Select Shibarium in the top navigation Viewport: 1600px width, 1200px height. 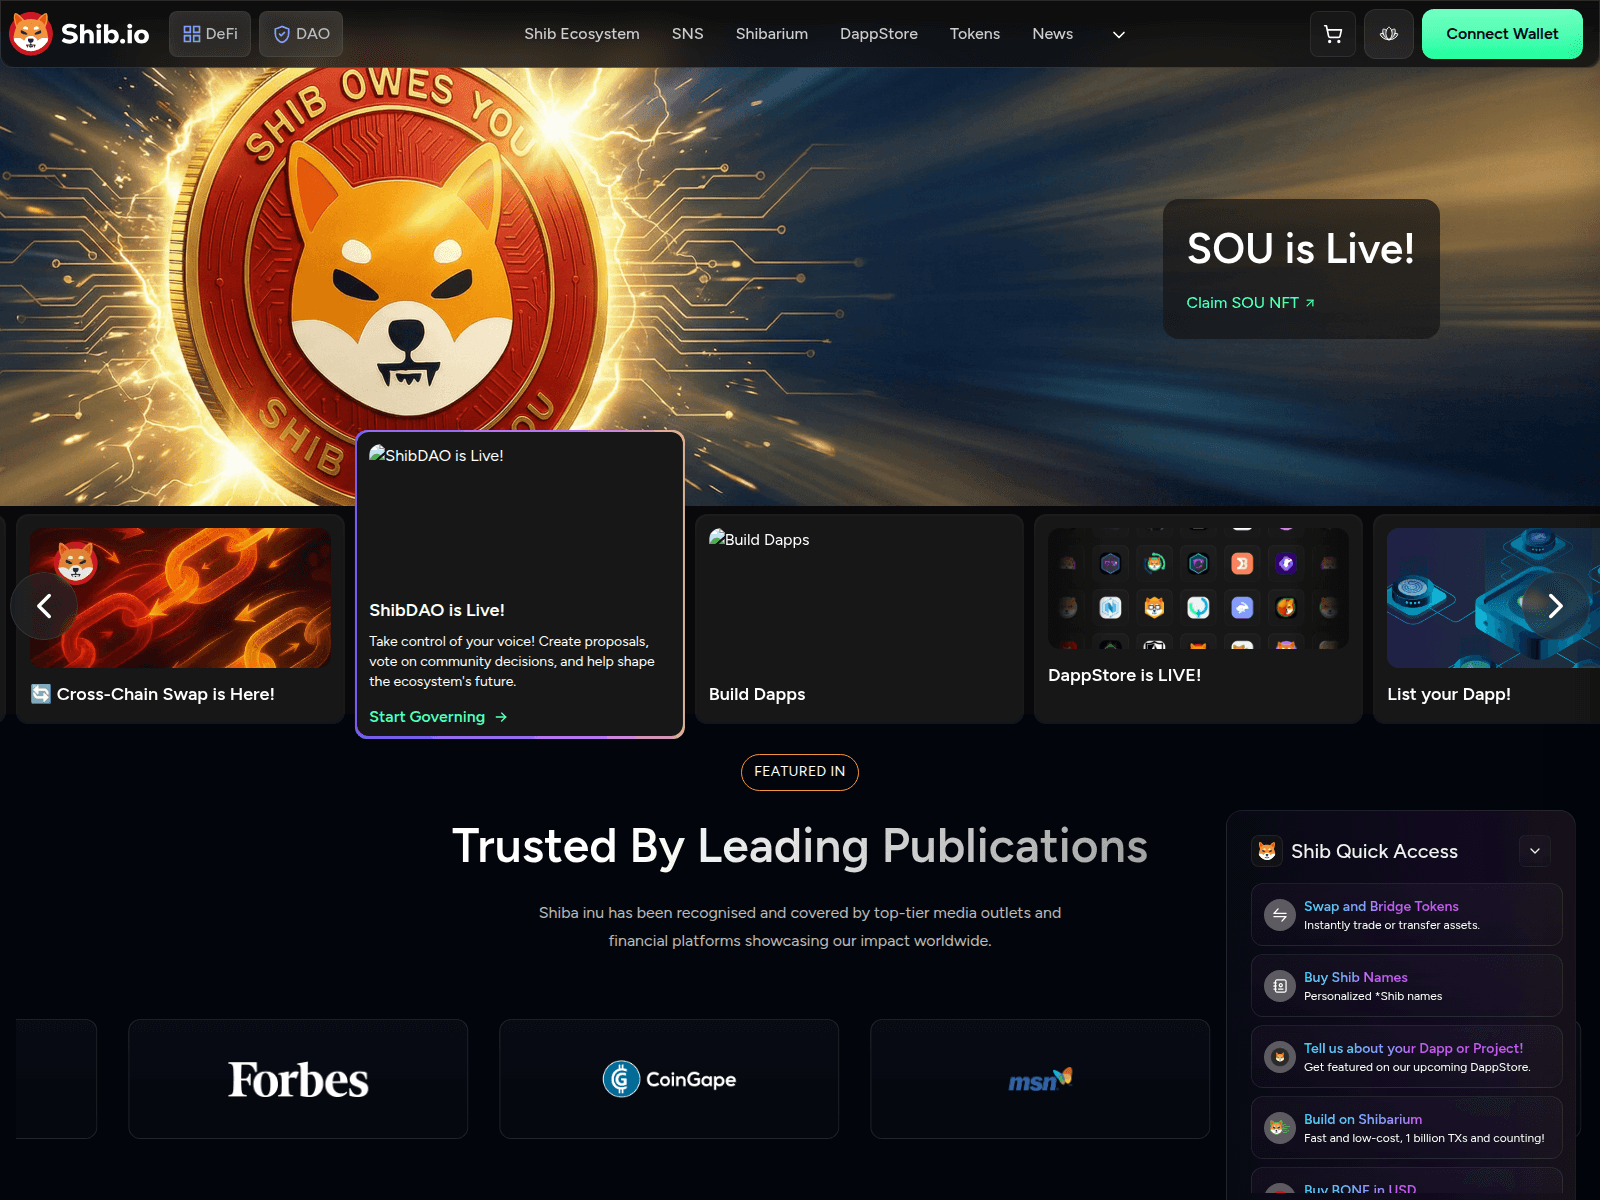pos(771,34)
